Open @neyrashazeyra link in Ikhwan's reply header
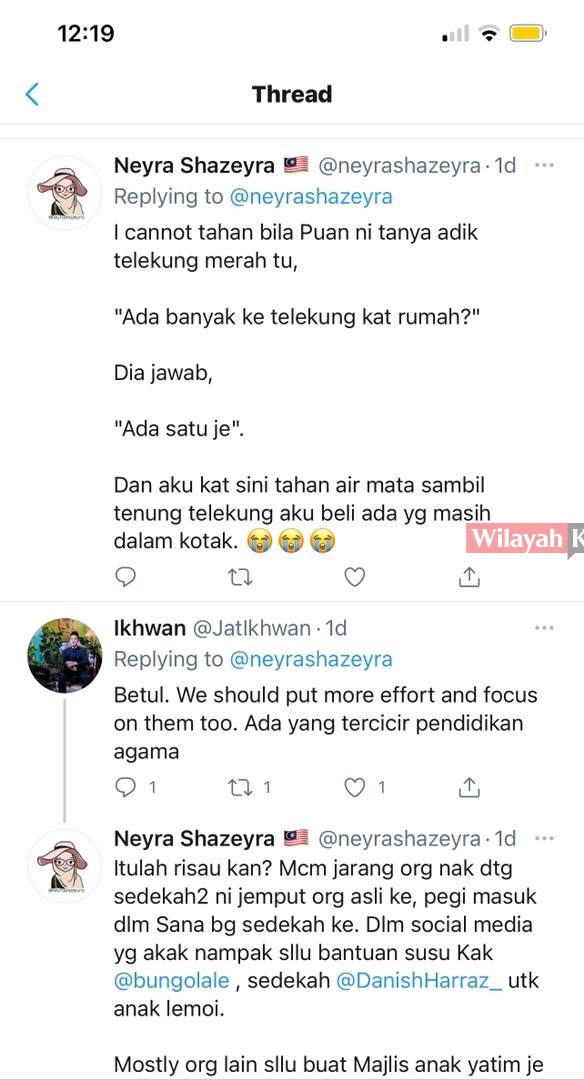 tap(311, 660)
